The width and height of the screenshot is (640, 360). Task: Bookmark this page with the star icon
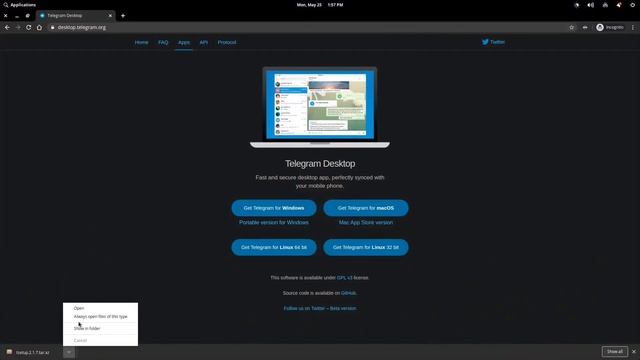(x=571, y=27)
